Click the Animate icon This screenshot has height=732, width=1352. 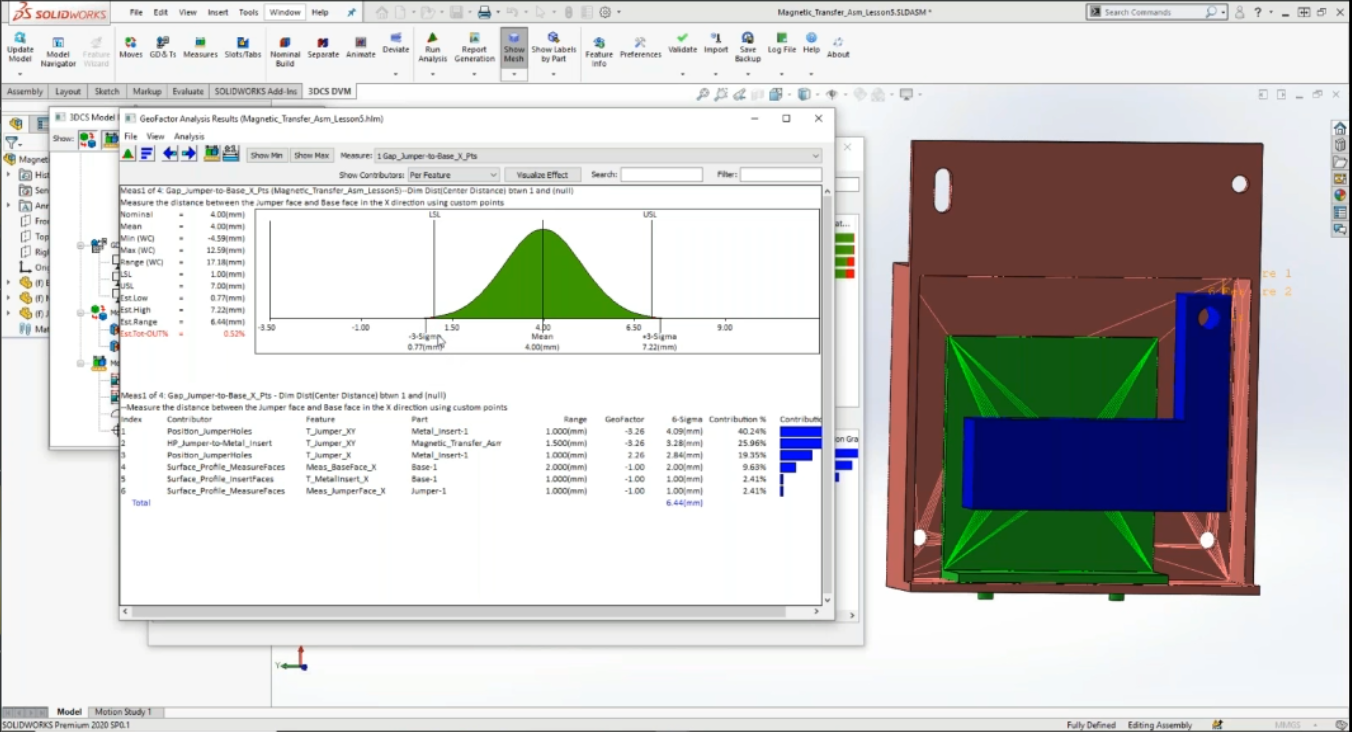pyautogui.click(x=360, y=46)
